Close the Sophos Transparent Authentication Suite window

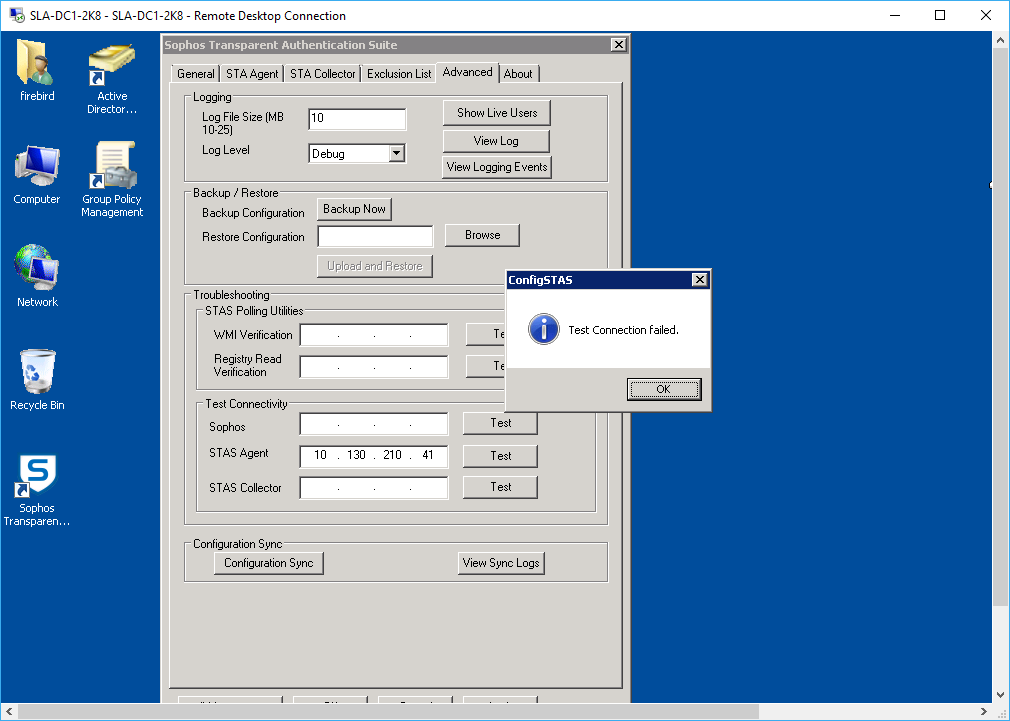coord(618,44)
